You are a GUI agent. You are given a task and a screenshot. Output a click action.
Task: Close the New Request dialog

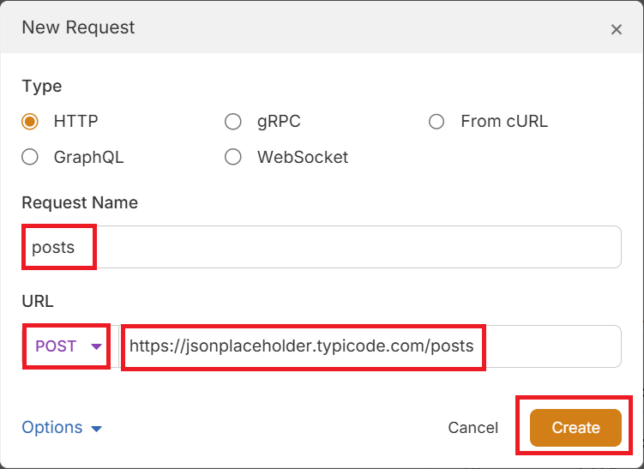point(616,29)
